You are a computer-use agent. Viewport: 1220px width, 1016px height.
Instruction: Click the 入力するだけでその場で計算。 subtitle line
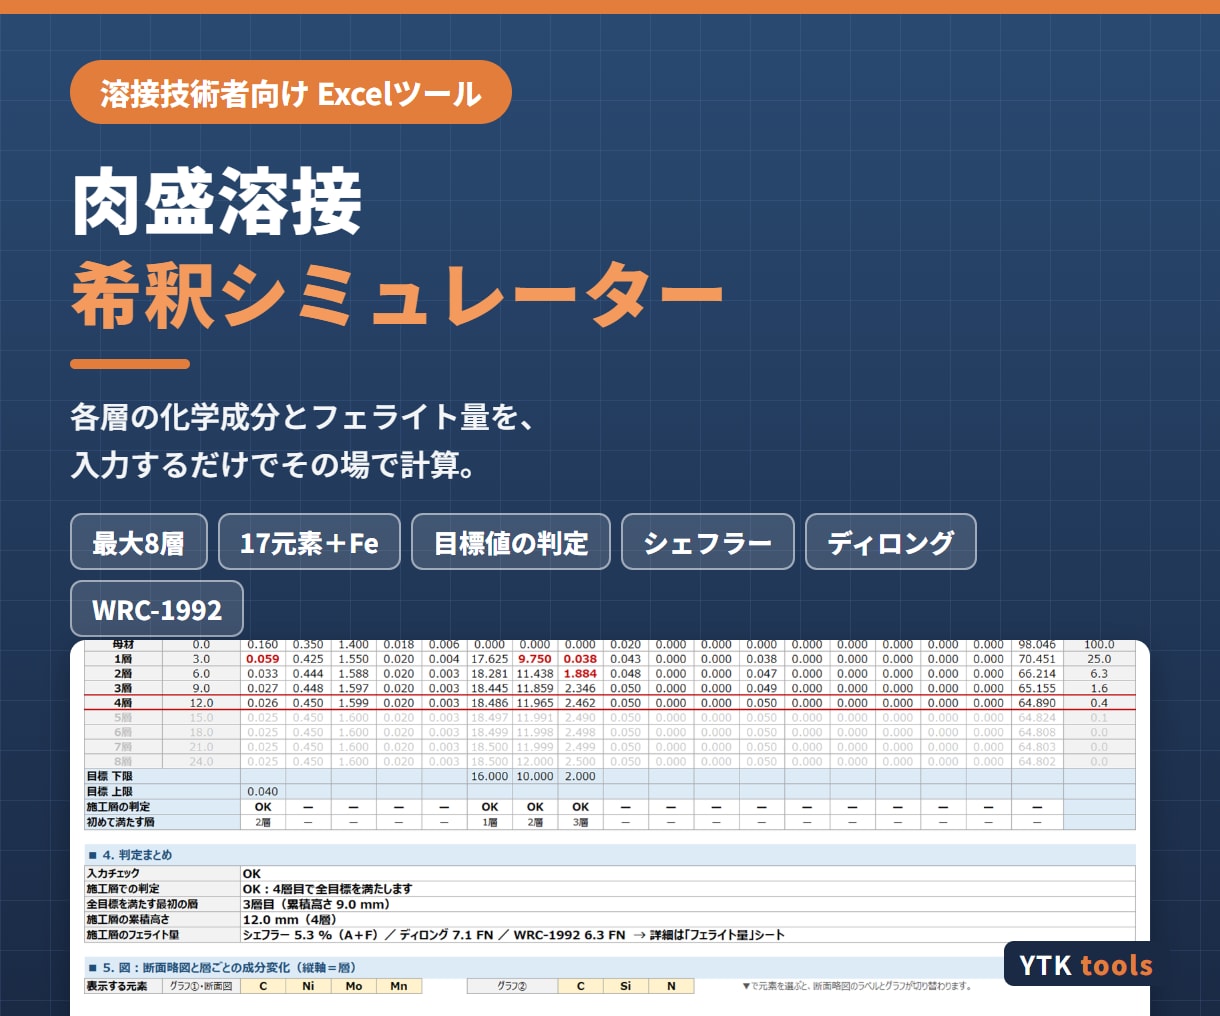(x=273, y=464)
